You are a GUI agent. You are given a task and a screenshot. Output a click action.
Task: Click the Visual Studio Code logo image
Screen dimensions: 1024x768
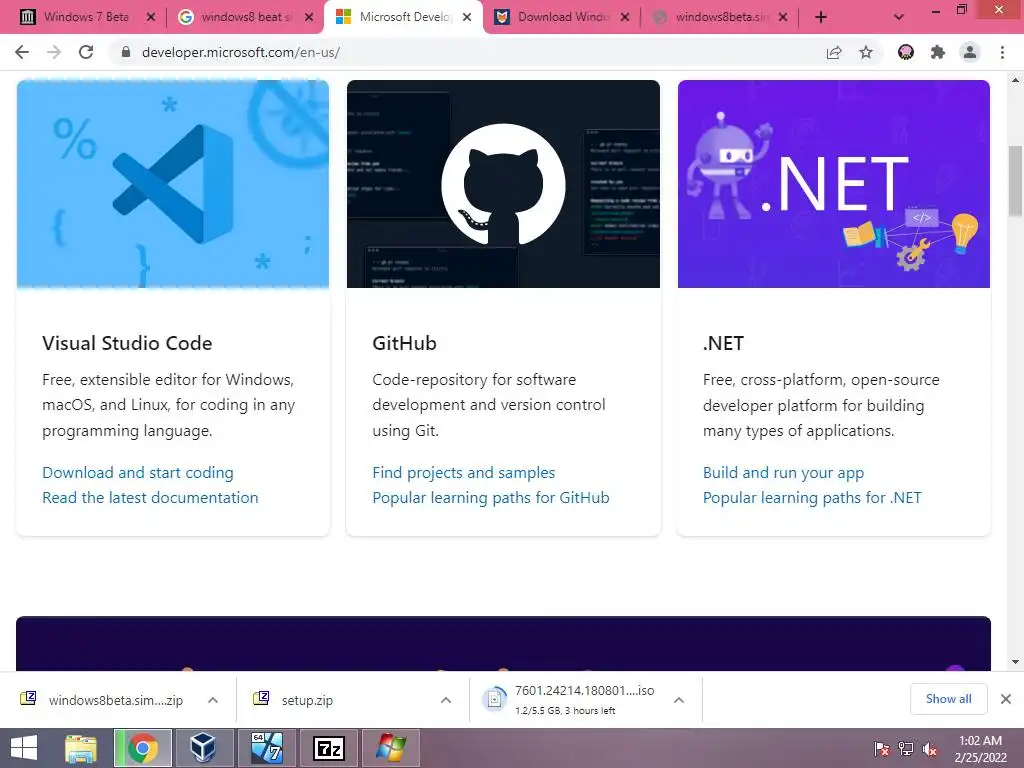click(173, 184)
